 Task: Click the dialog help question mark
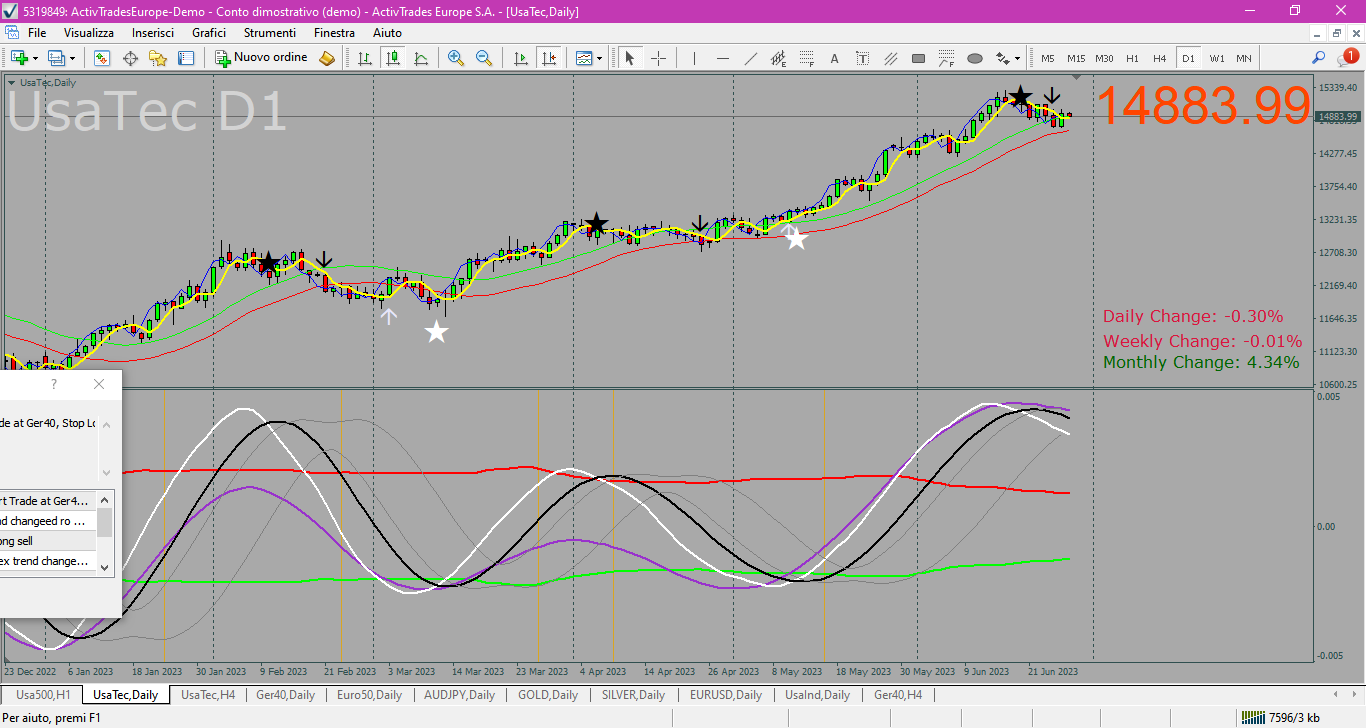tap(54, 384)
